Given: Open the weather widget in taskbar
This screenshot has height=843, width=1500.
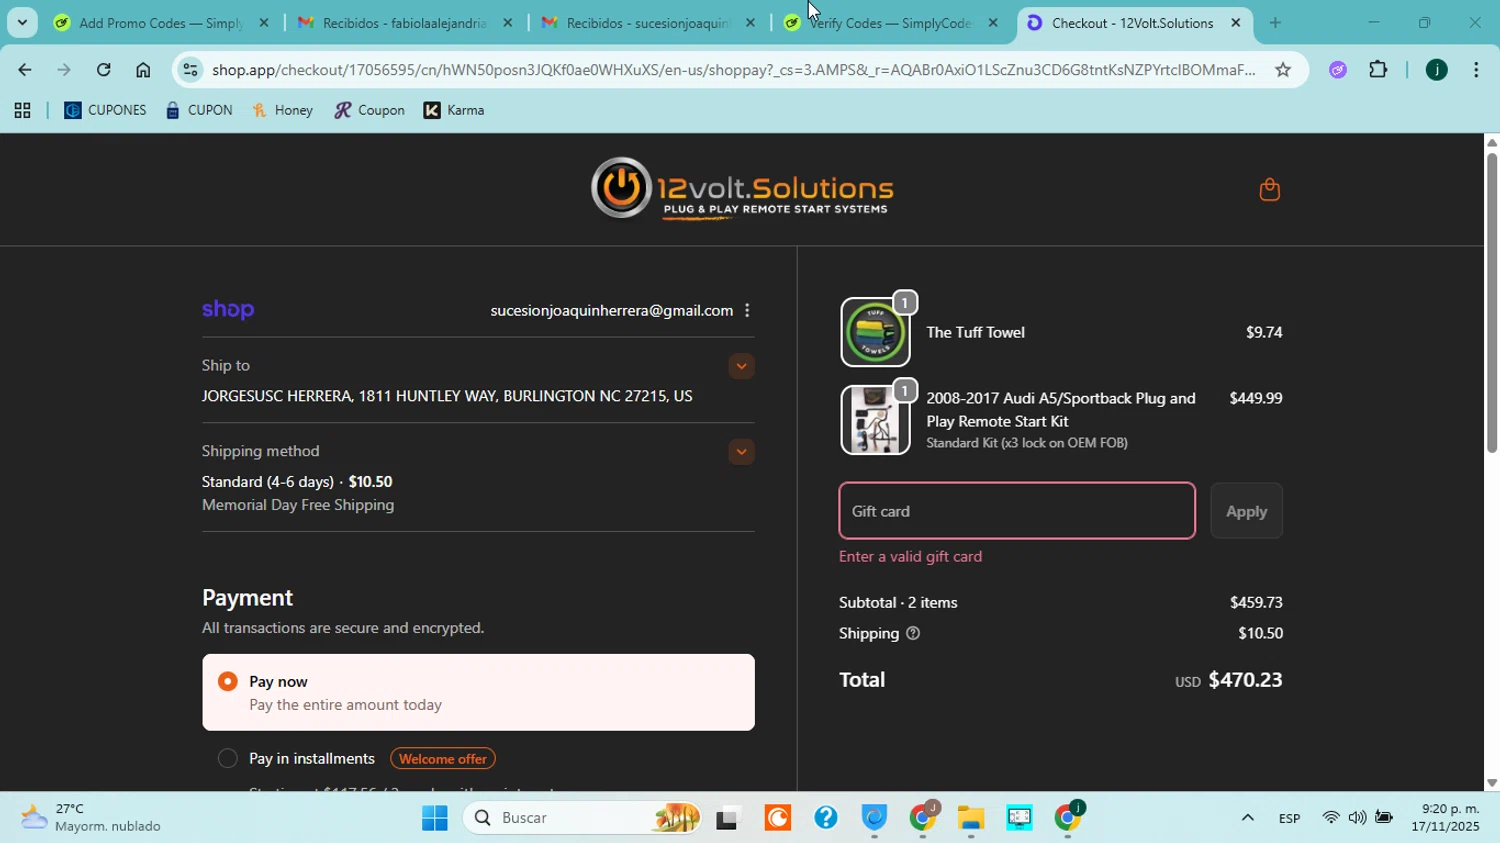Looking at the screenshot, I should click(90, 818).
